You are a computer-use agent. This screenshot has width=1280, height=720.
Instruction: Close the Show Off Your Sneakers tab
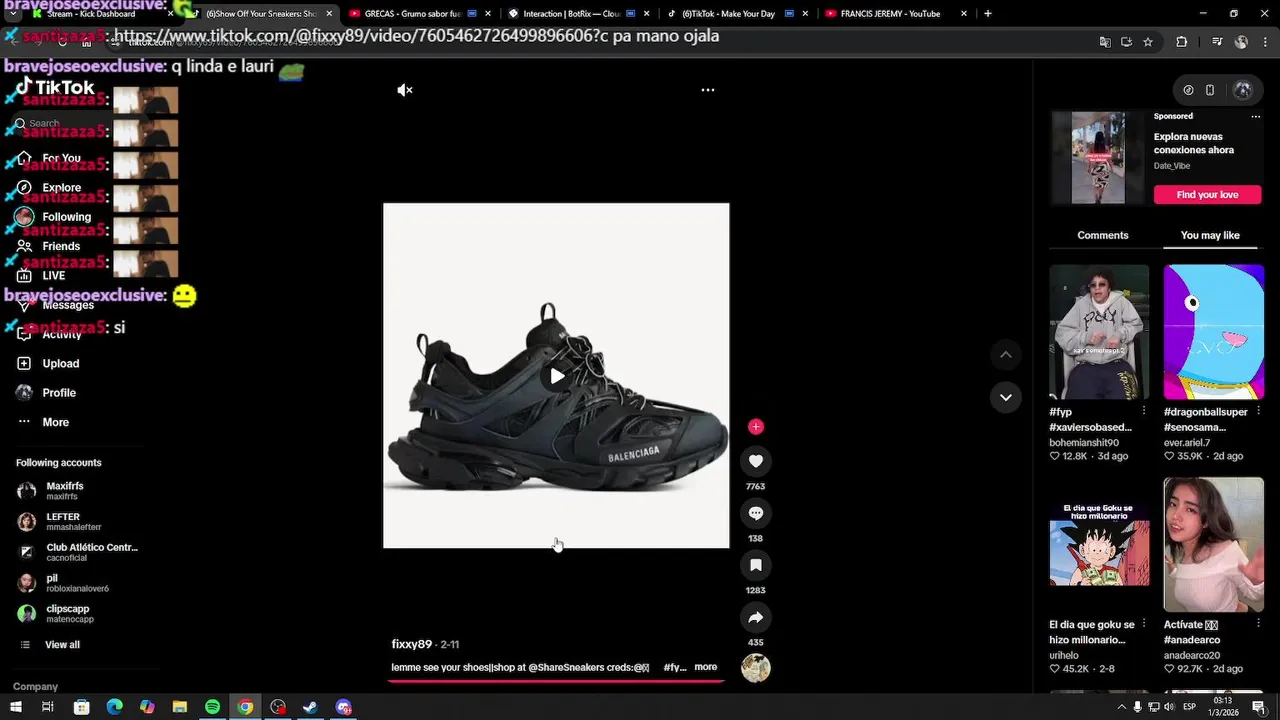click(x=329, y=14)
